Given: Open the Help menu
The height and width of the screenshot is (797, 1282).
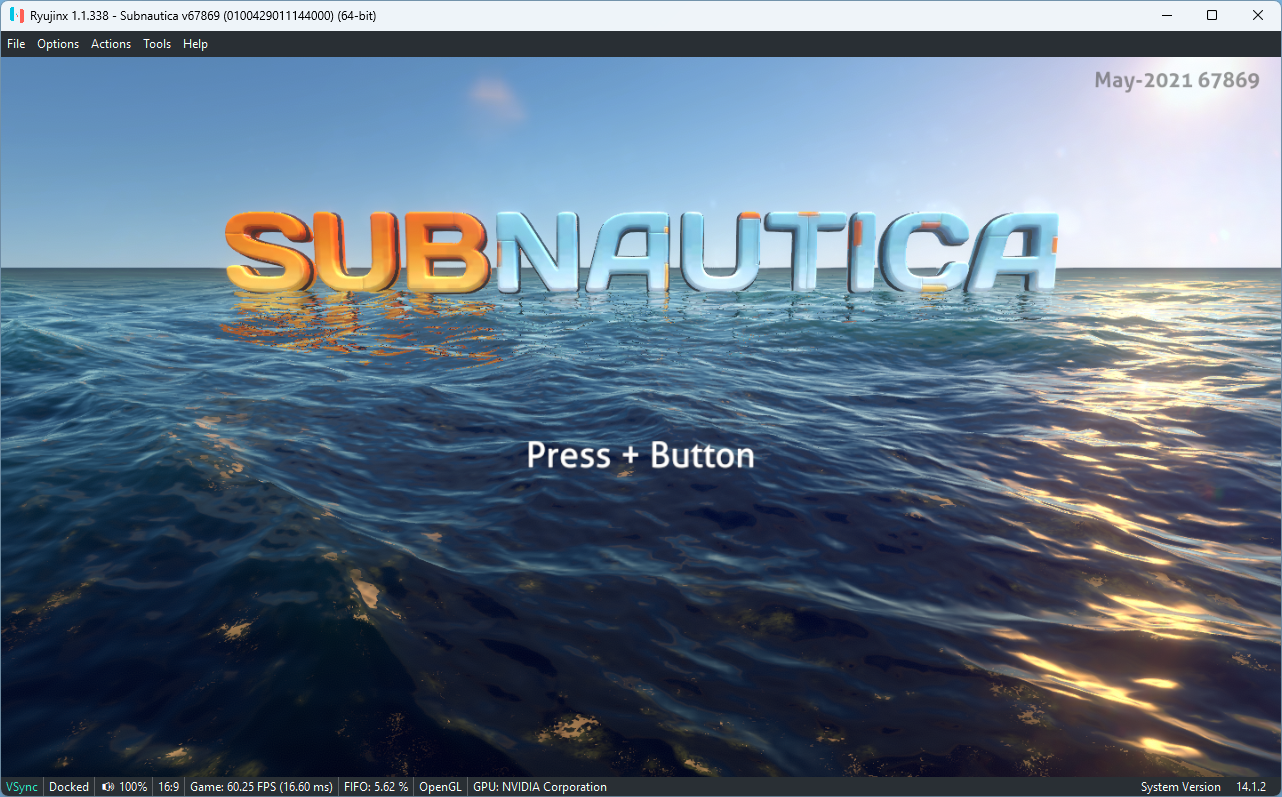Looking at the screenshot, I should pos(195,43).
